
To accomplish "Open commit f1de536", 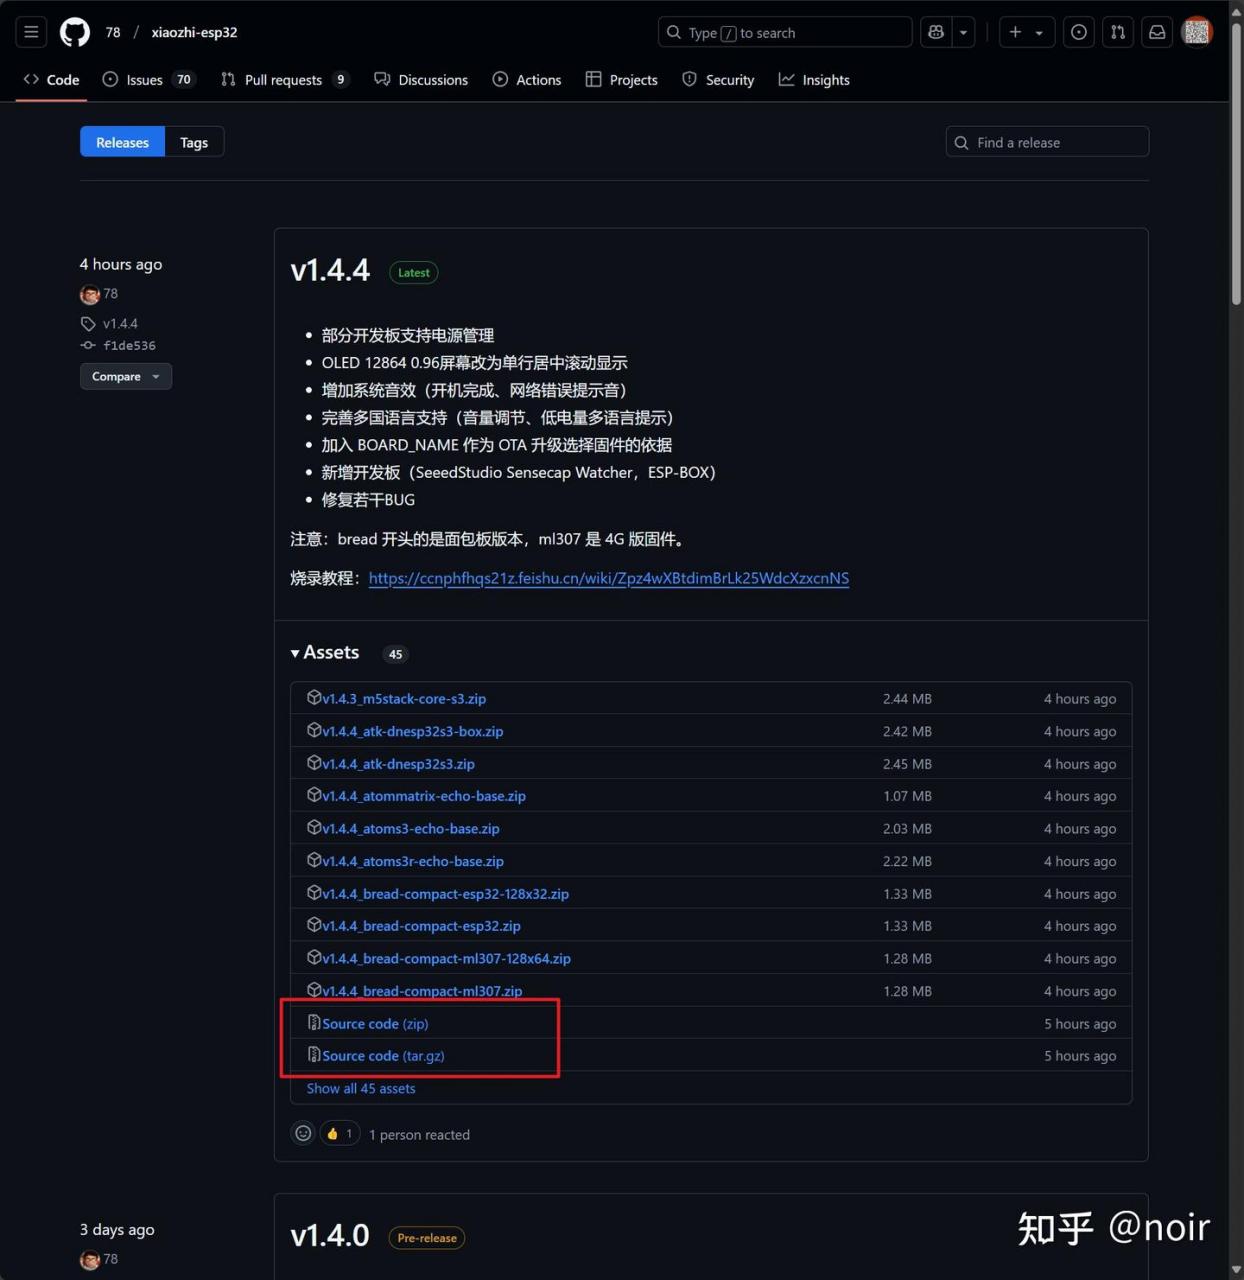I will [129, 346].
